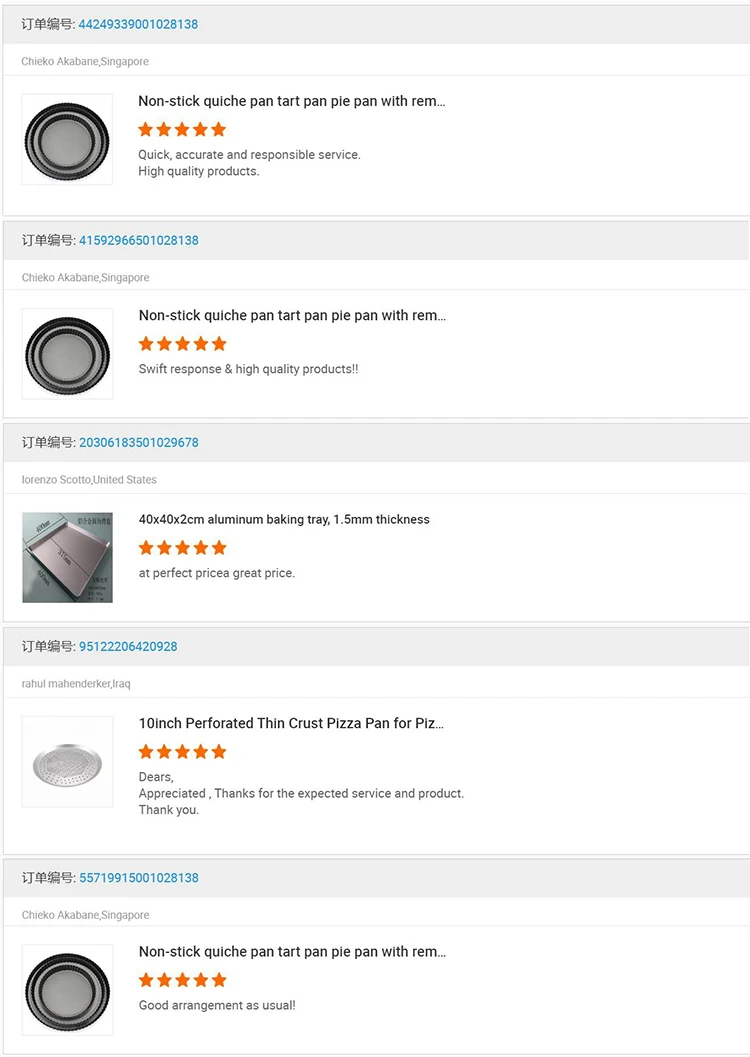The height and width of the screenshot is (1057, 750).
Task: View the aluminum baking tray product thumbnail
Action: (x=67, y=557)
